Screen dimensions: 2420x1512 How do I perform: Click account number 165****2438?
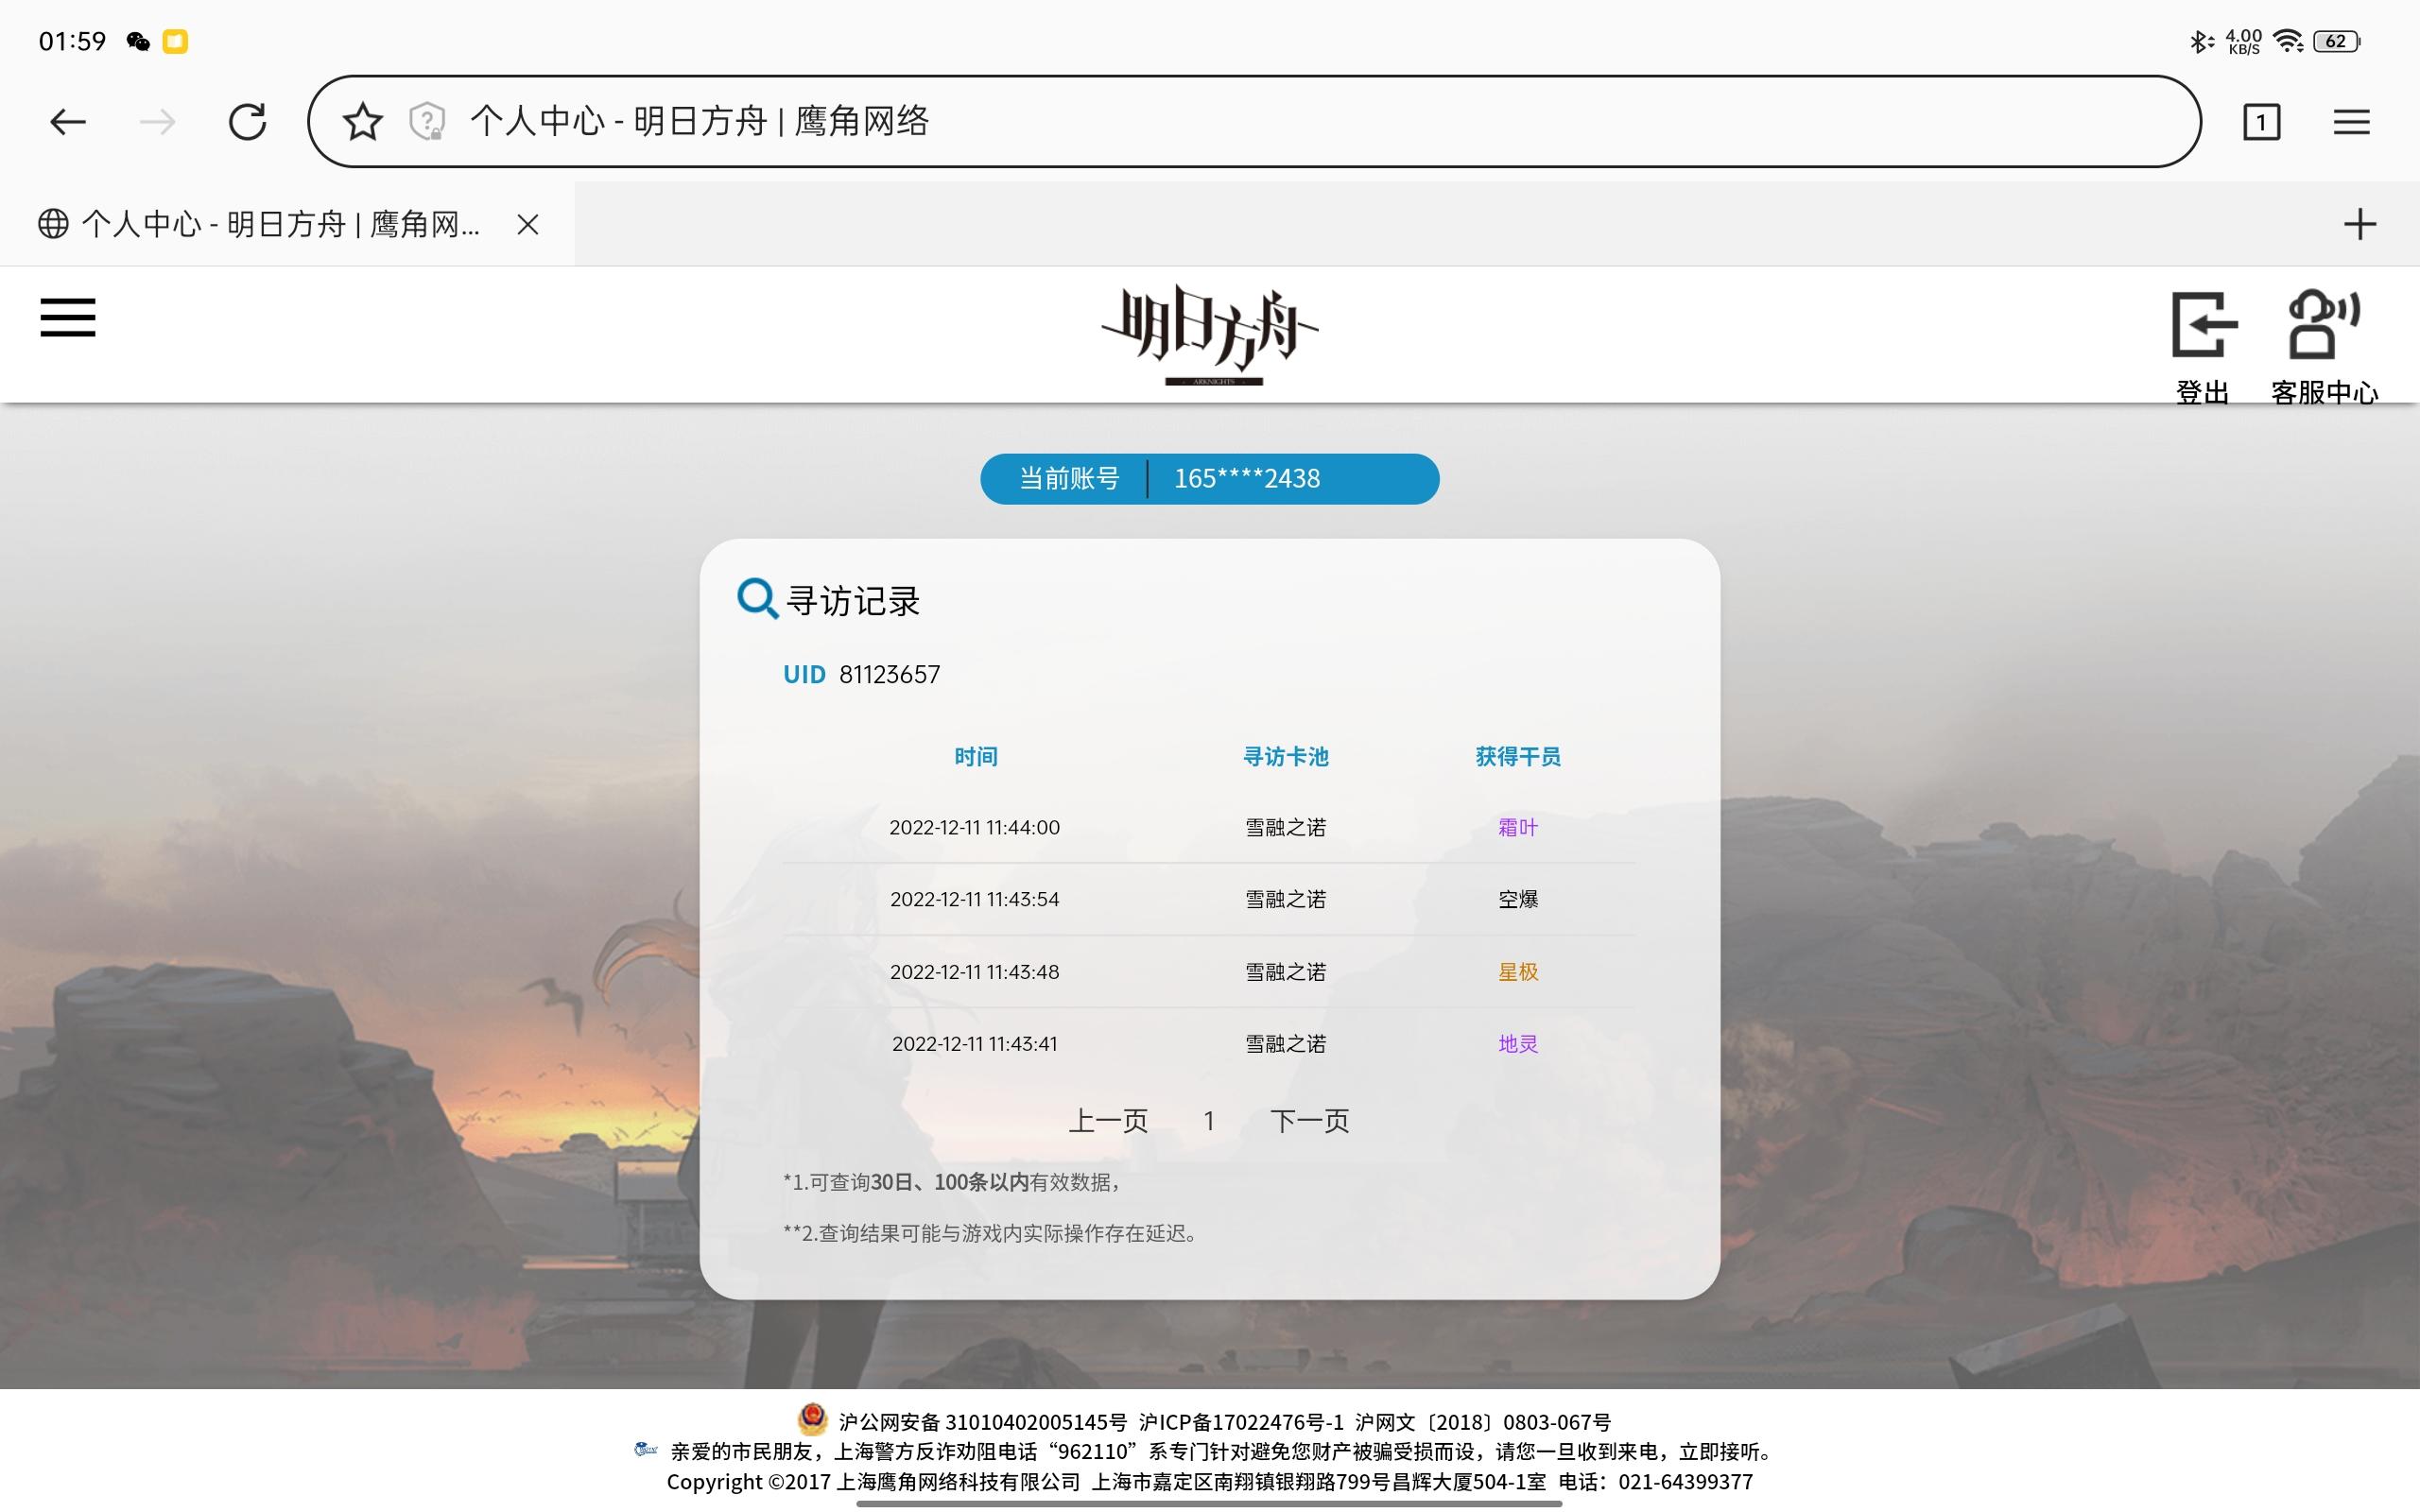pos(1247,479)
